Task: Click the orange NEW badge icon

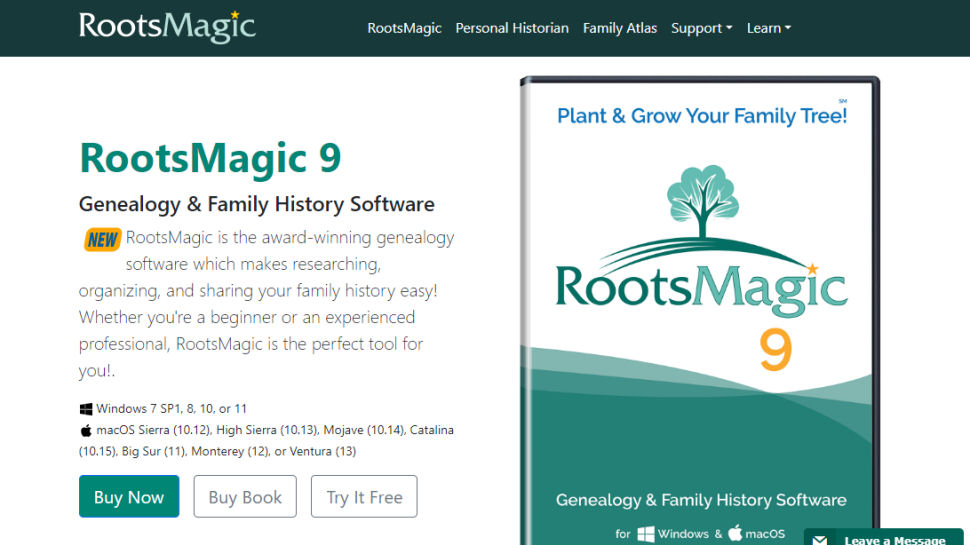Action: point(102,239)
